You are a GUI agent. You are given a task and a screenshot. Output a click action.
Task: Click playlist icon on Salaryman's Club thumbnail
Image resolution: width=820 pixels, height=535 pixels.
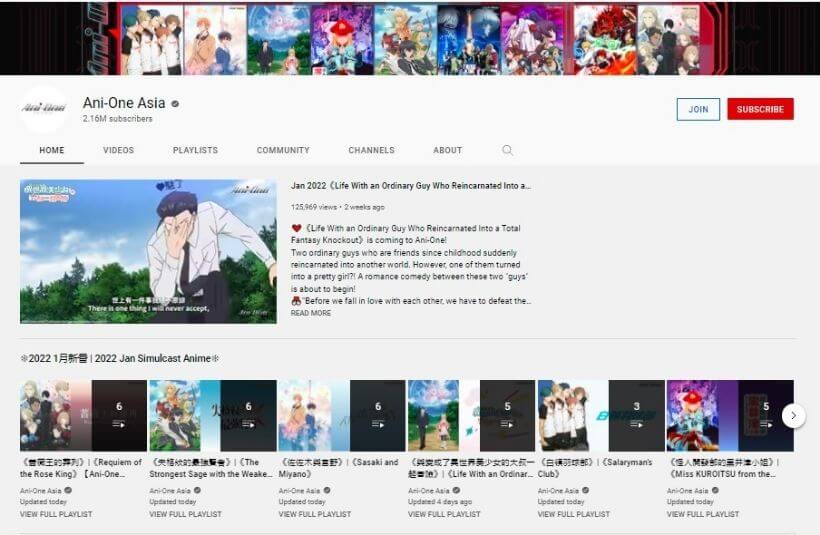(636, 424)
